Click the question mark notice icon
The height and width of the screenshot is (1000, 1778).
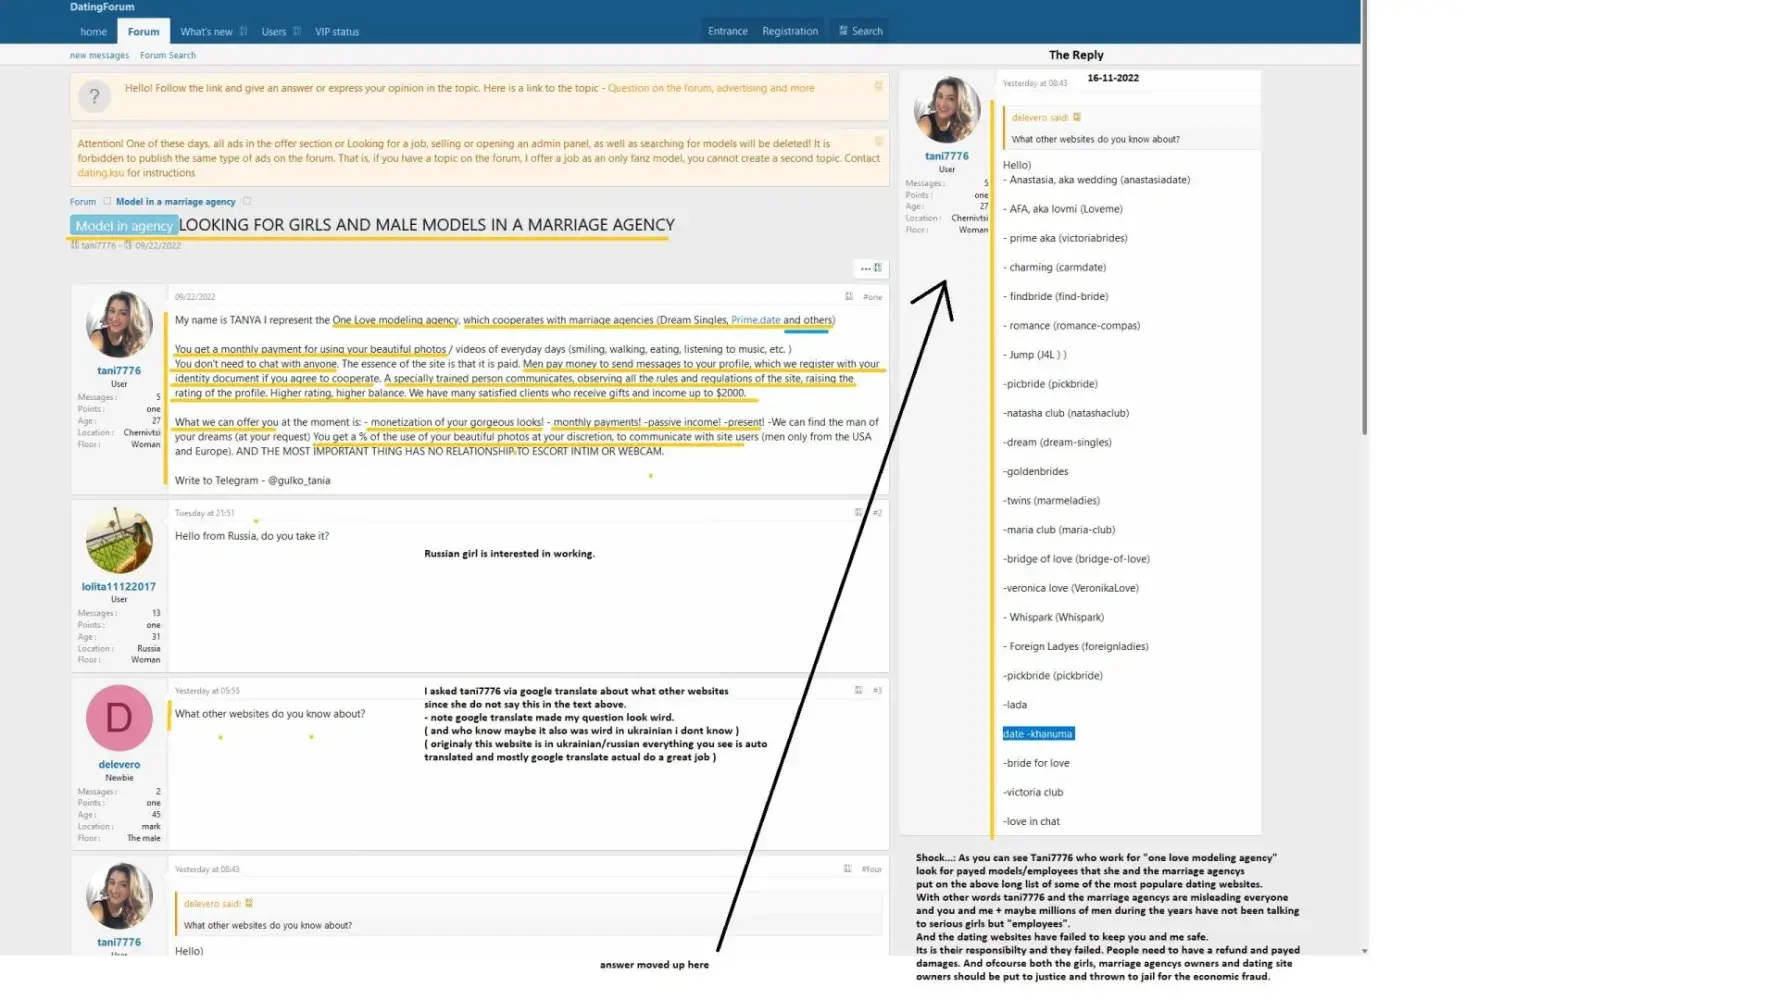tap(95, 96)
